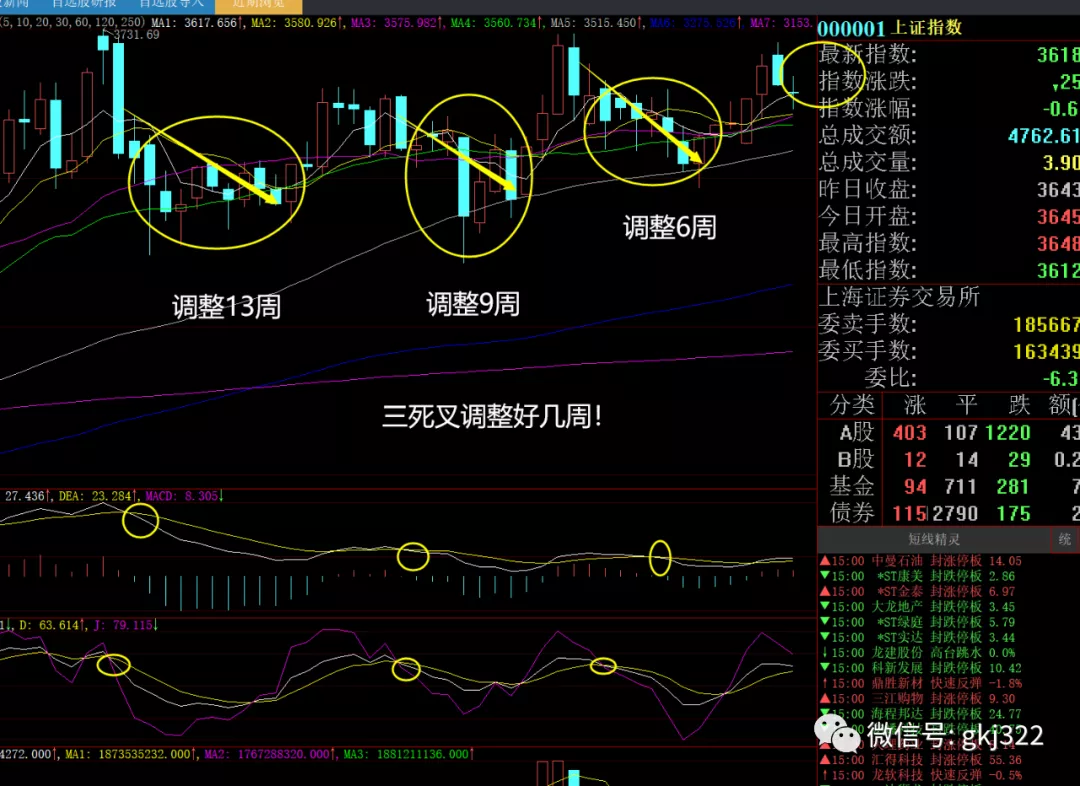This screenshot has height=786, width=1080.
Task: Click green down-triangle beside *ST康美
Action: [823, 577]
